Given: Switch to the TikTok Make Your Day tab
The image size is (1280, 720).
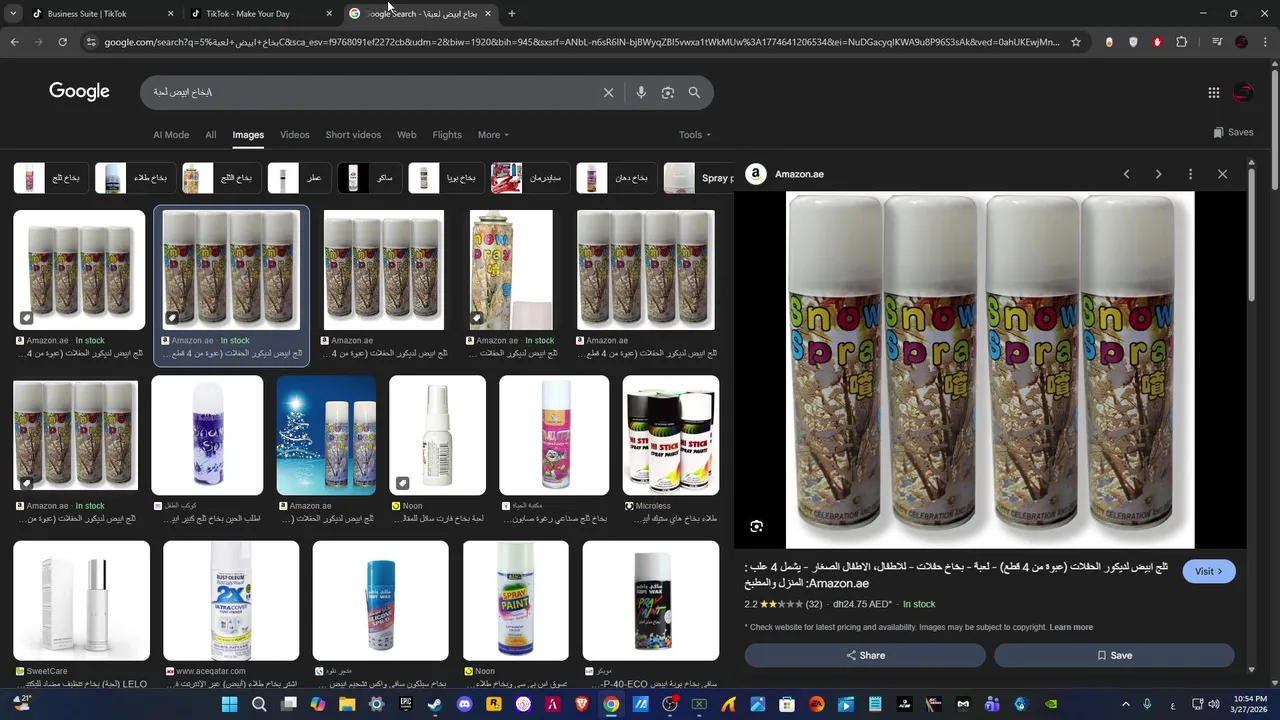Looking at the screenshot, I should [x=262, y=14].
